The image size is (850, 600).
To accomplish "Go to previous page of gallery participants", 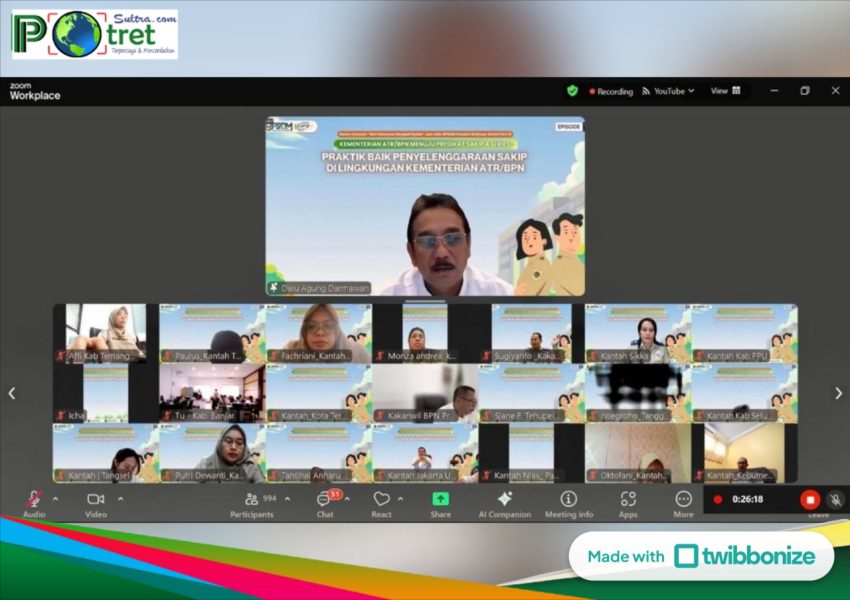I will click(x=12, y=393).
